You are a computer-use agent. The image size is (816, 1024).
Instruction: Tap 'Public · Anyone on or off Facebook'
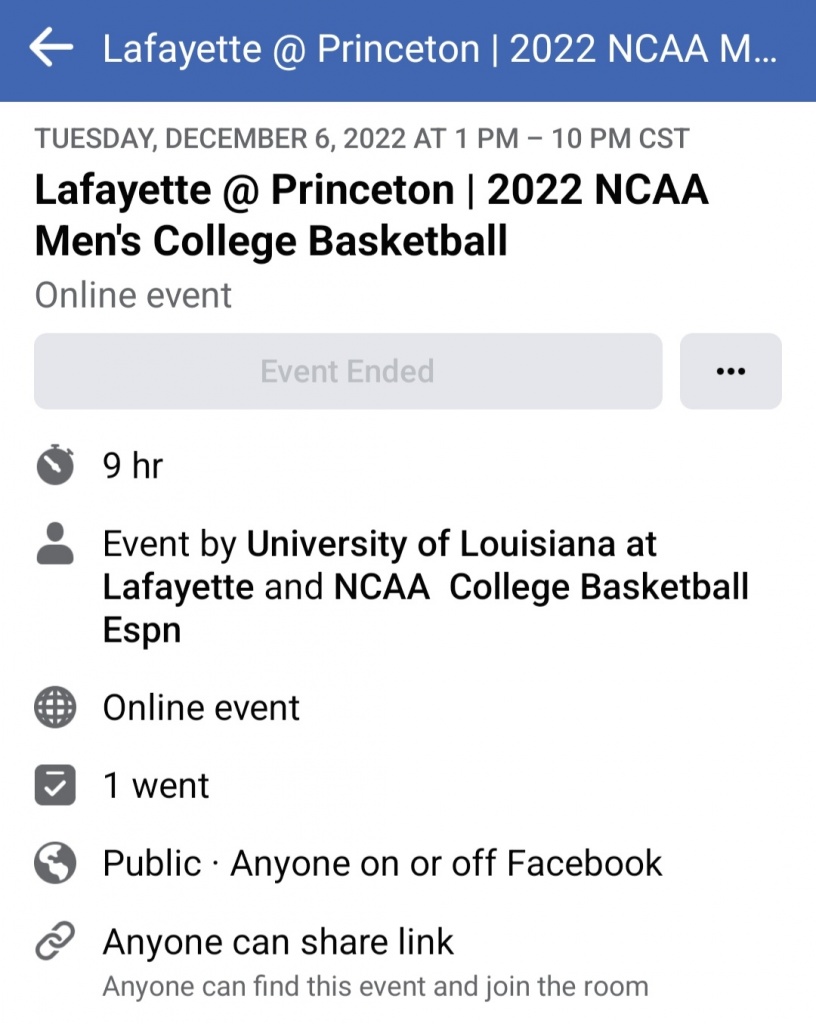[382, 863]
